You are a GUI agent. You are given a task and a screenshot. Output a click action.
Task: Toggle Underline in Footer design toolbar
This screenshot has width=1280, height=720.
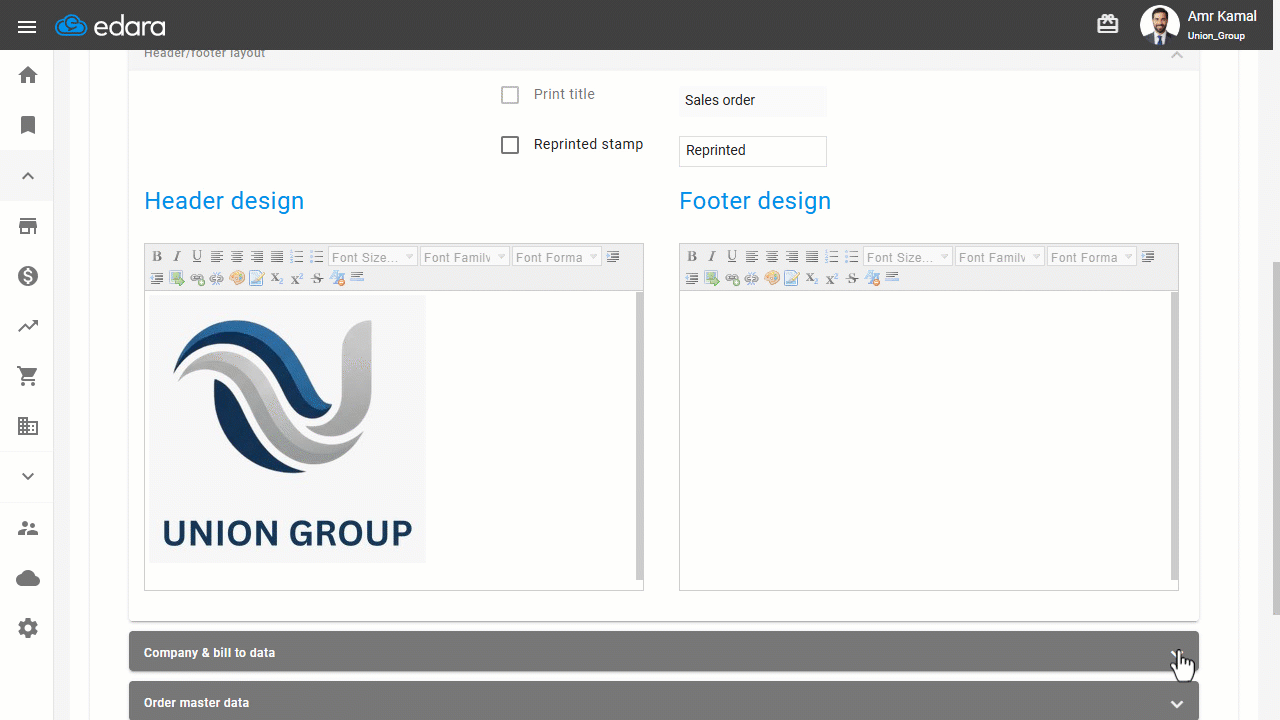click(732, 257)
